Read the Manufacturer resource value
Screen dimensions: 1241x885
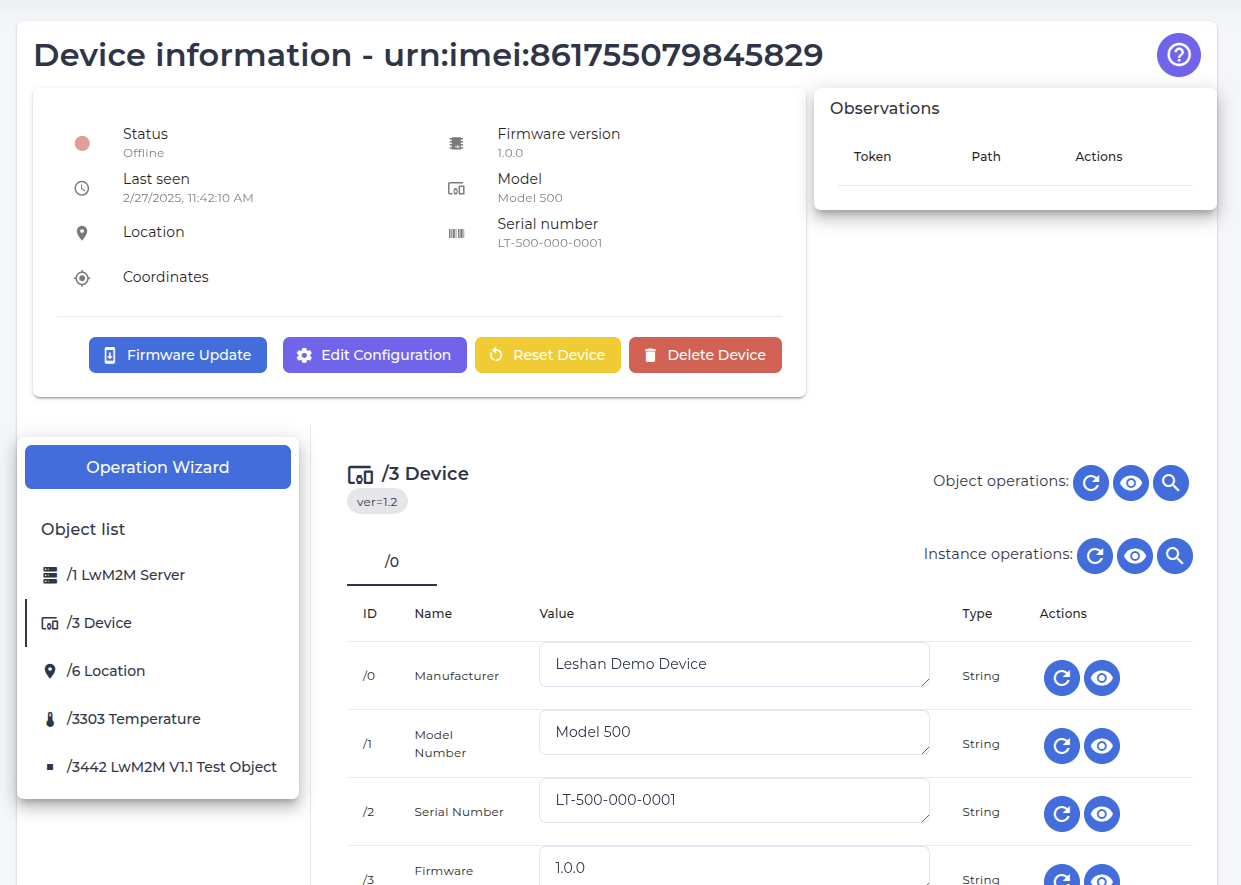pos(1062,678)
